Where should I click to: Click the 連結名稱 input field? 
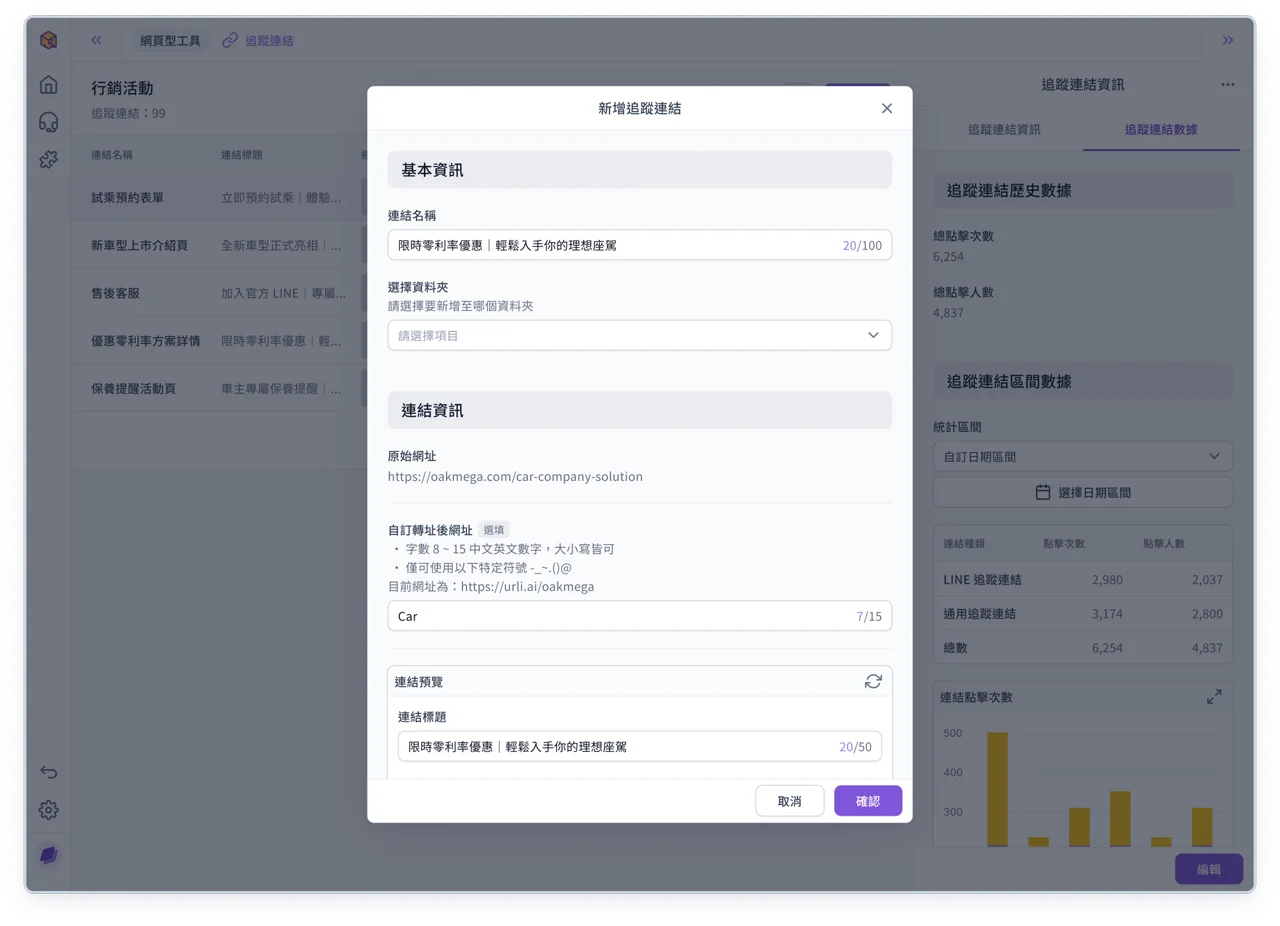[639, 245]
